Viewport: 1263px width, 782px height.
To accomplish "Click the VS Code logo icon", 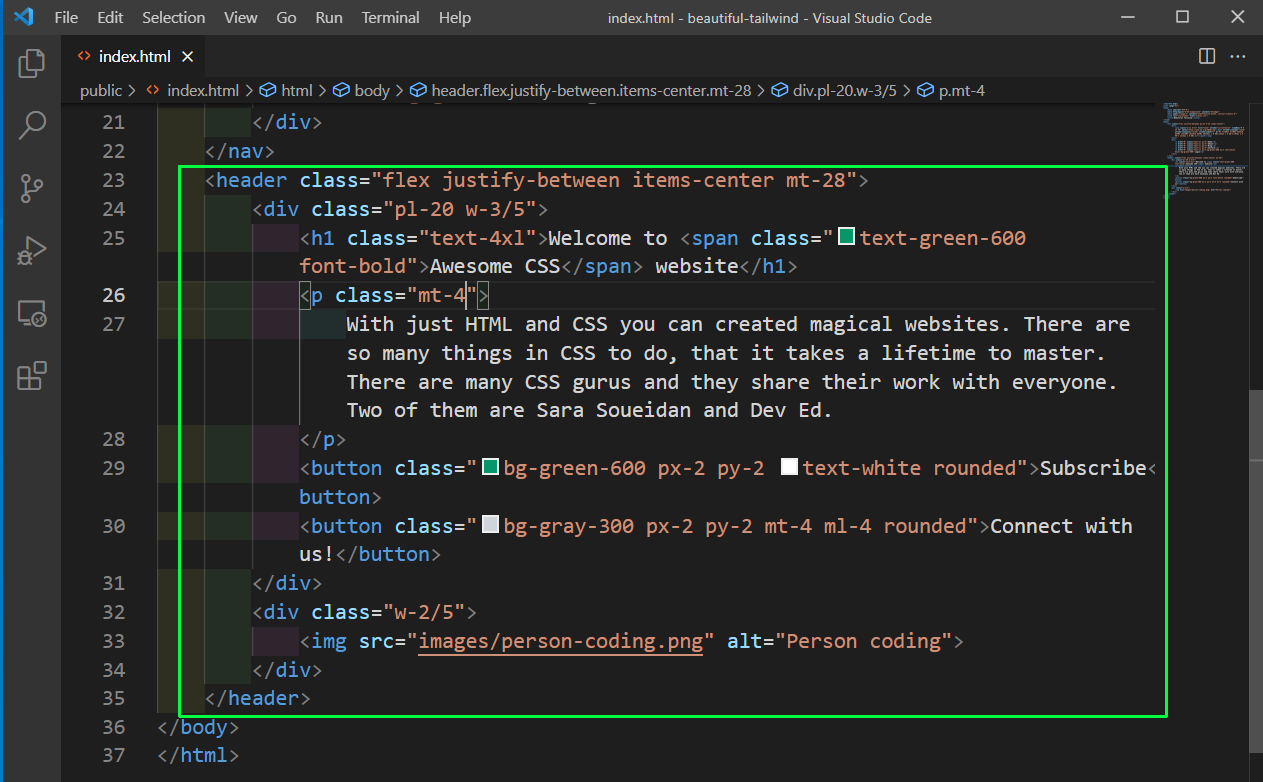I will [24, 18].
